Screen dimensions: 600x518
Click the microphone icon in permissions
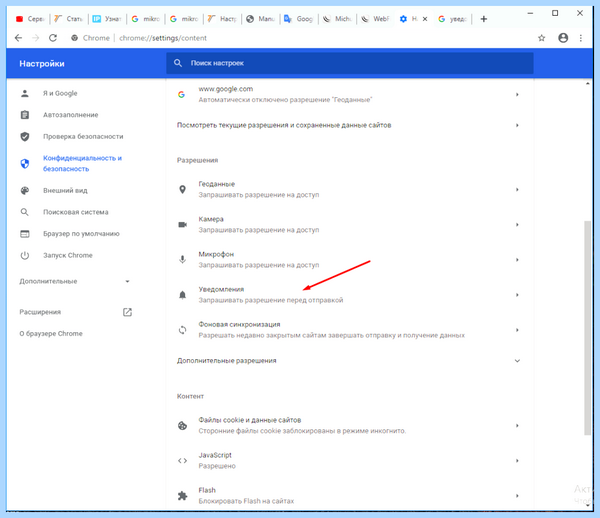(x=183, y=260)
